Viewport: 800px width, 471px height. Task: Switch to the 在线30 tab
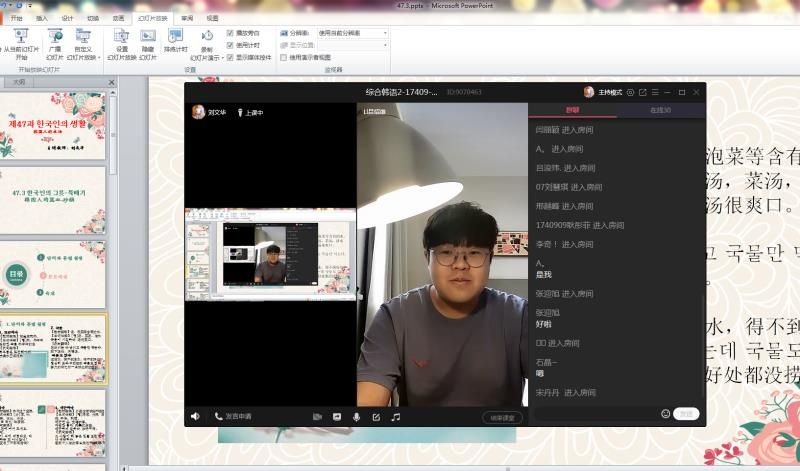coord(660,110)
